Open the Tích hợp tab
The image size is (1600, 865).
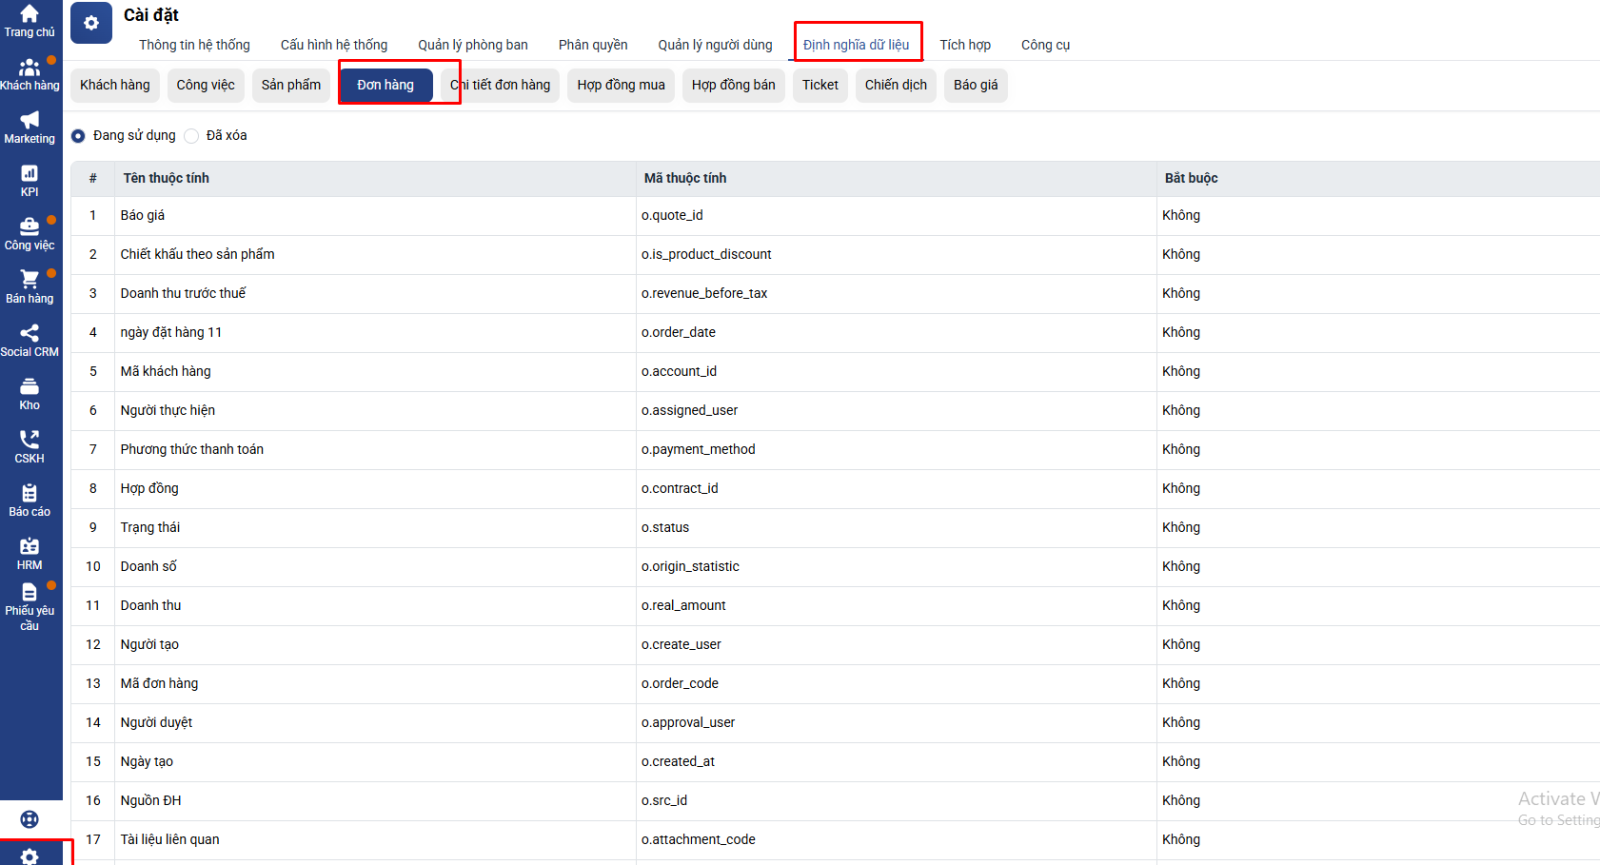(965, 45)
